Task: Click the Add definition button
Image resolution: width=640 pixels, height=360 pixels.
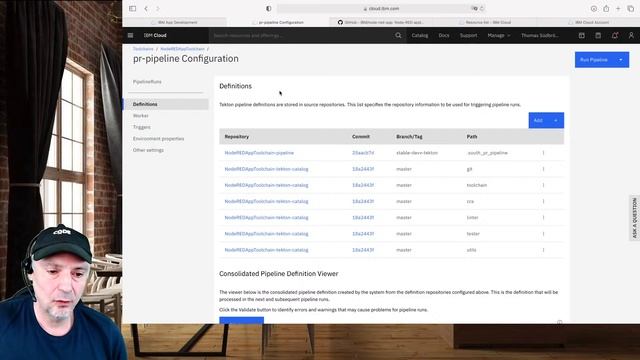Action: pos(538,120)
